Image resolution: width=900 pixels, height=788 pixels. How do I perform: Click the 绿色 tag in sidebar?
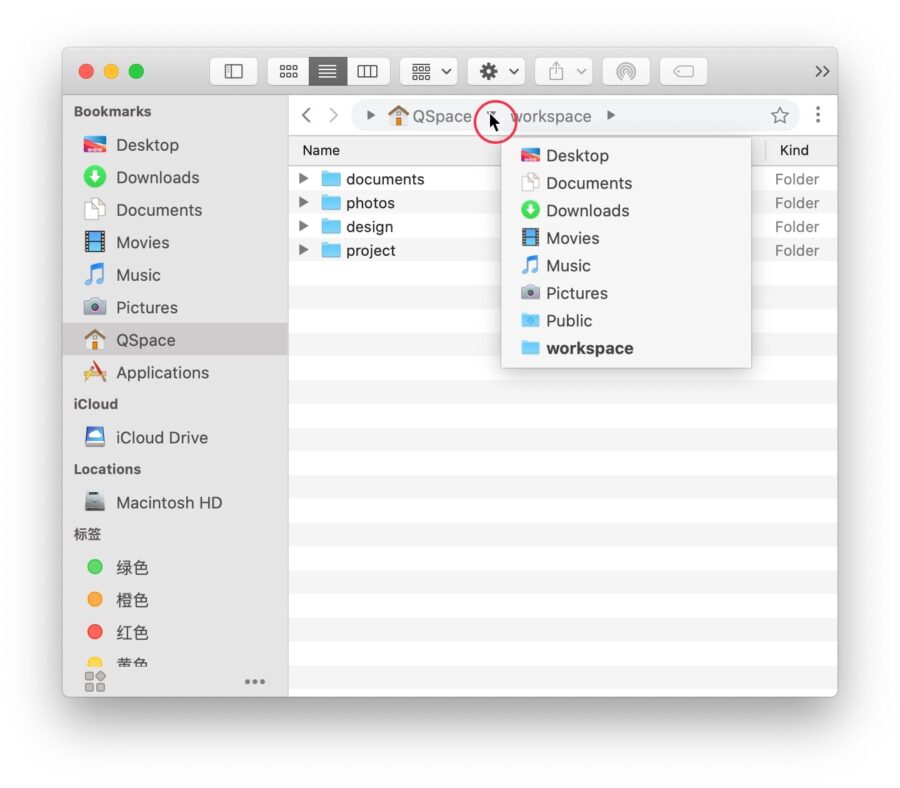(x=131, y=567)
